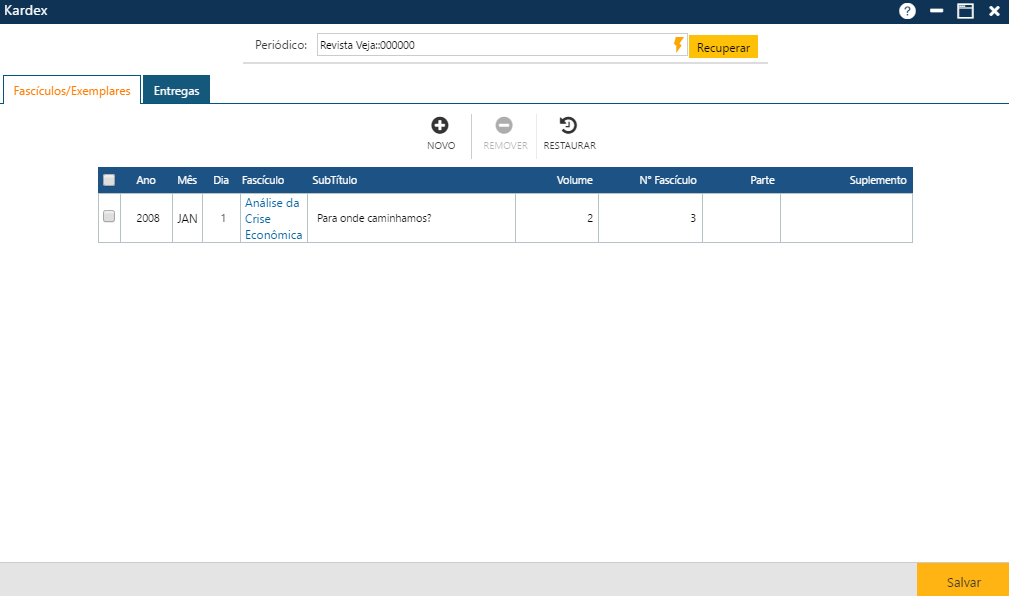Image resolution: width=1009 pixels, height=596 pixels.
Task: Click the Ano column header
Action: click(146, 180)
